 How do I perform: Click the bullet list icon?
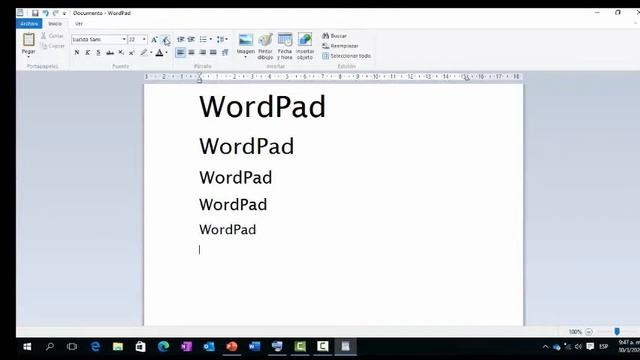click(203, 39)
